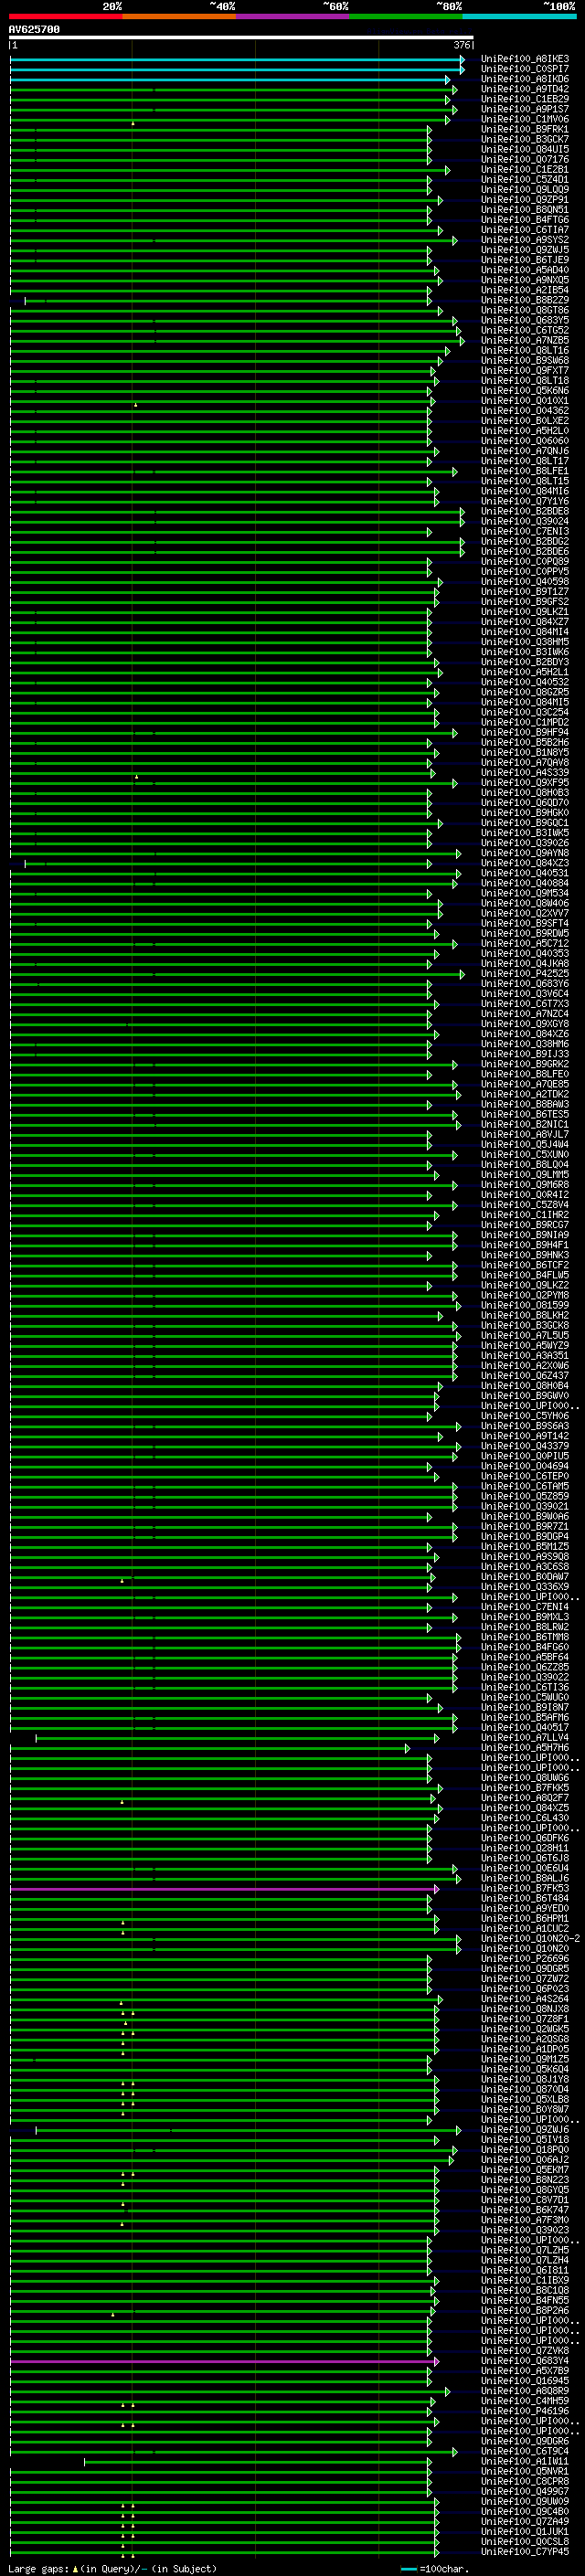Open the UniRef100_Q9ZWJ6 entry

(x=525, y=2129)
